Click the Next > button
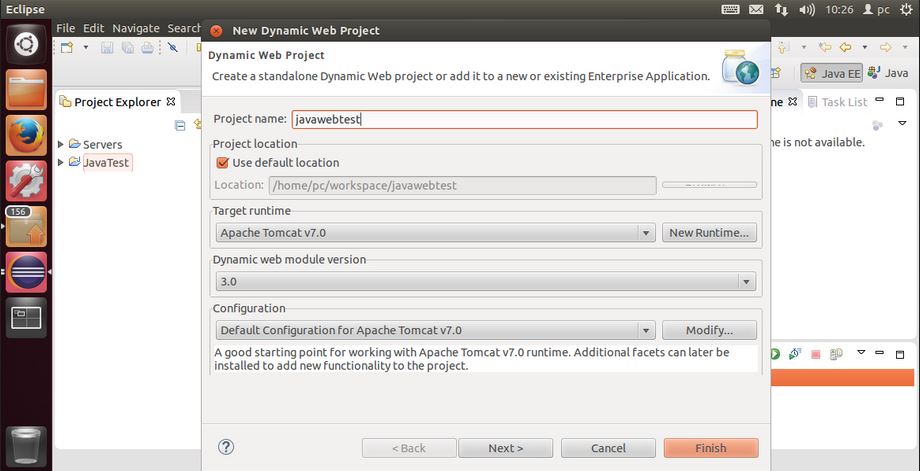 [x=506, y=448]
